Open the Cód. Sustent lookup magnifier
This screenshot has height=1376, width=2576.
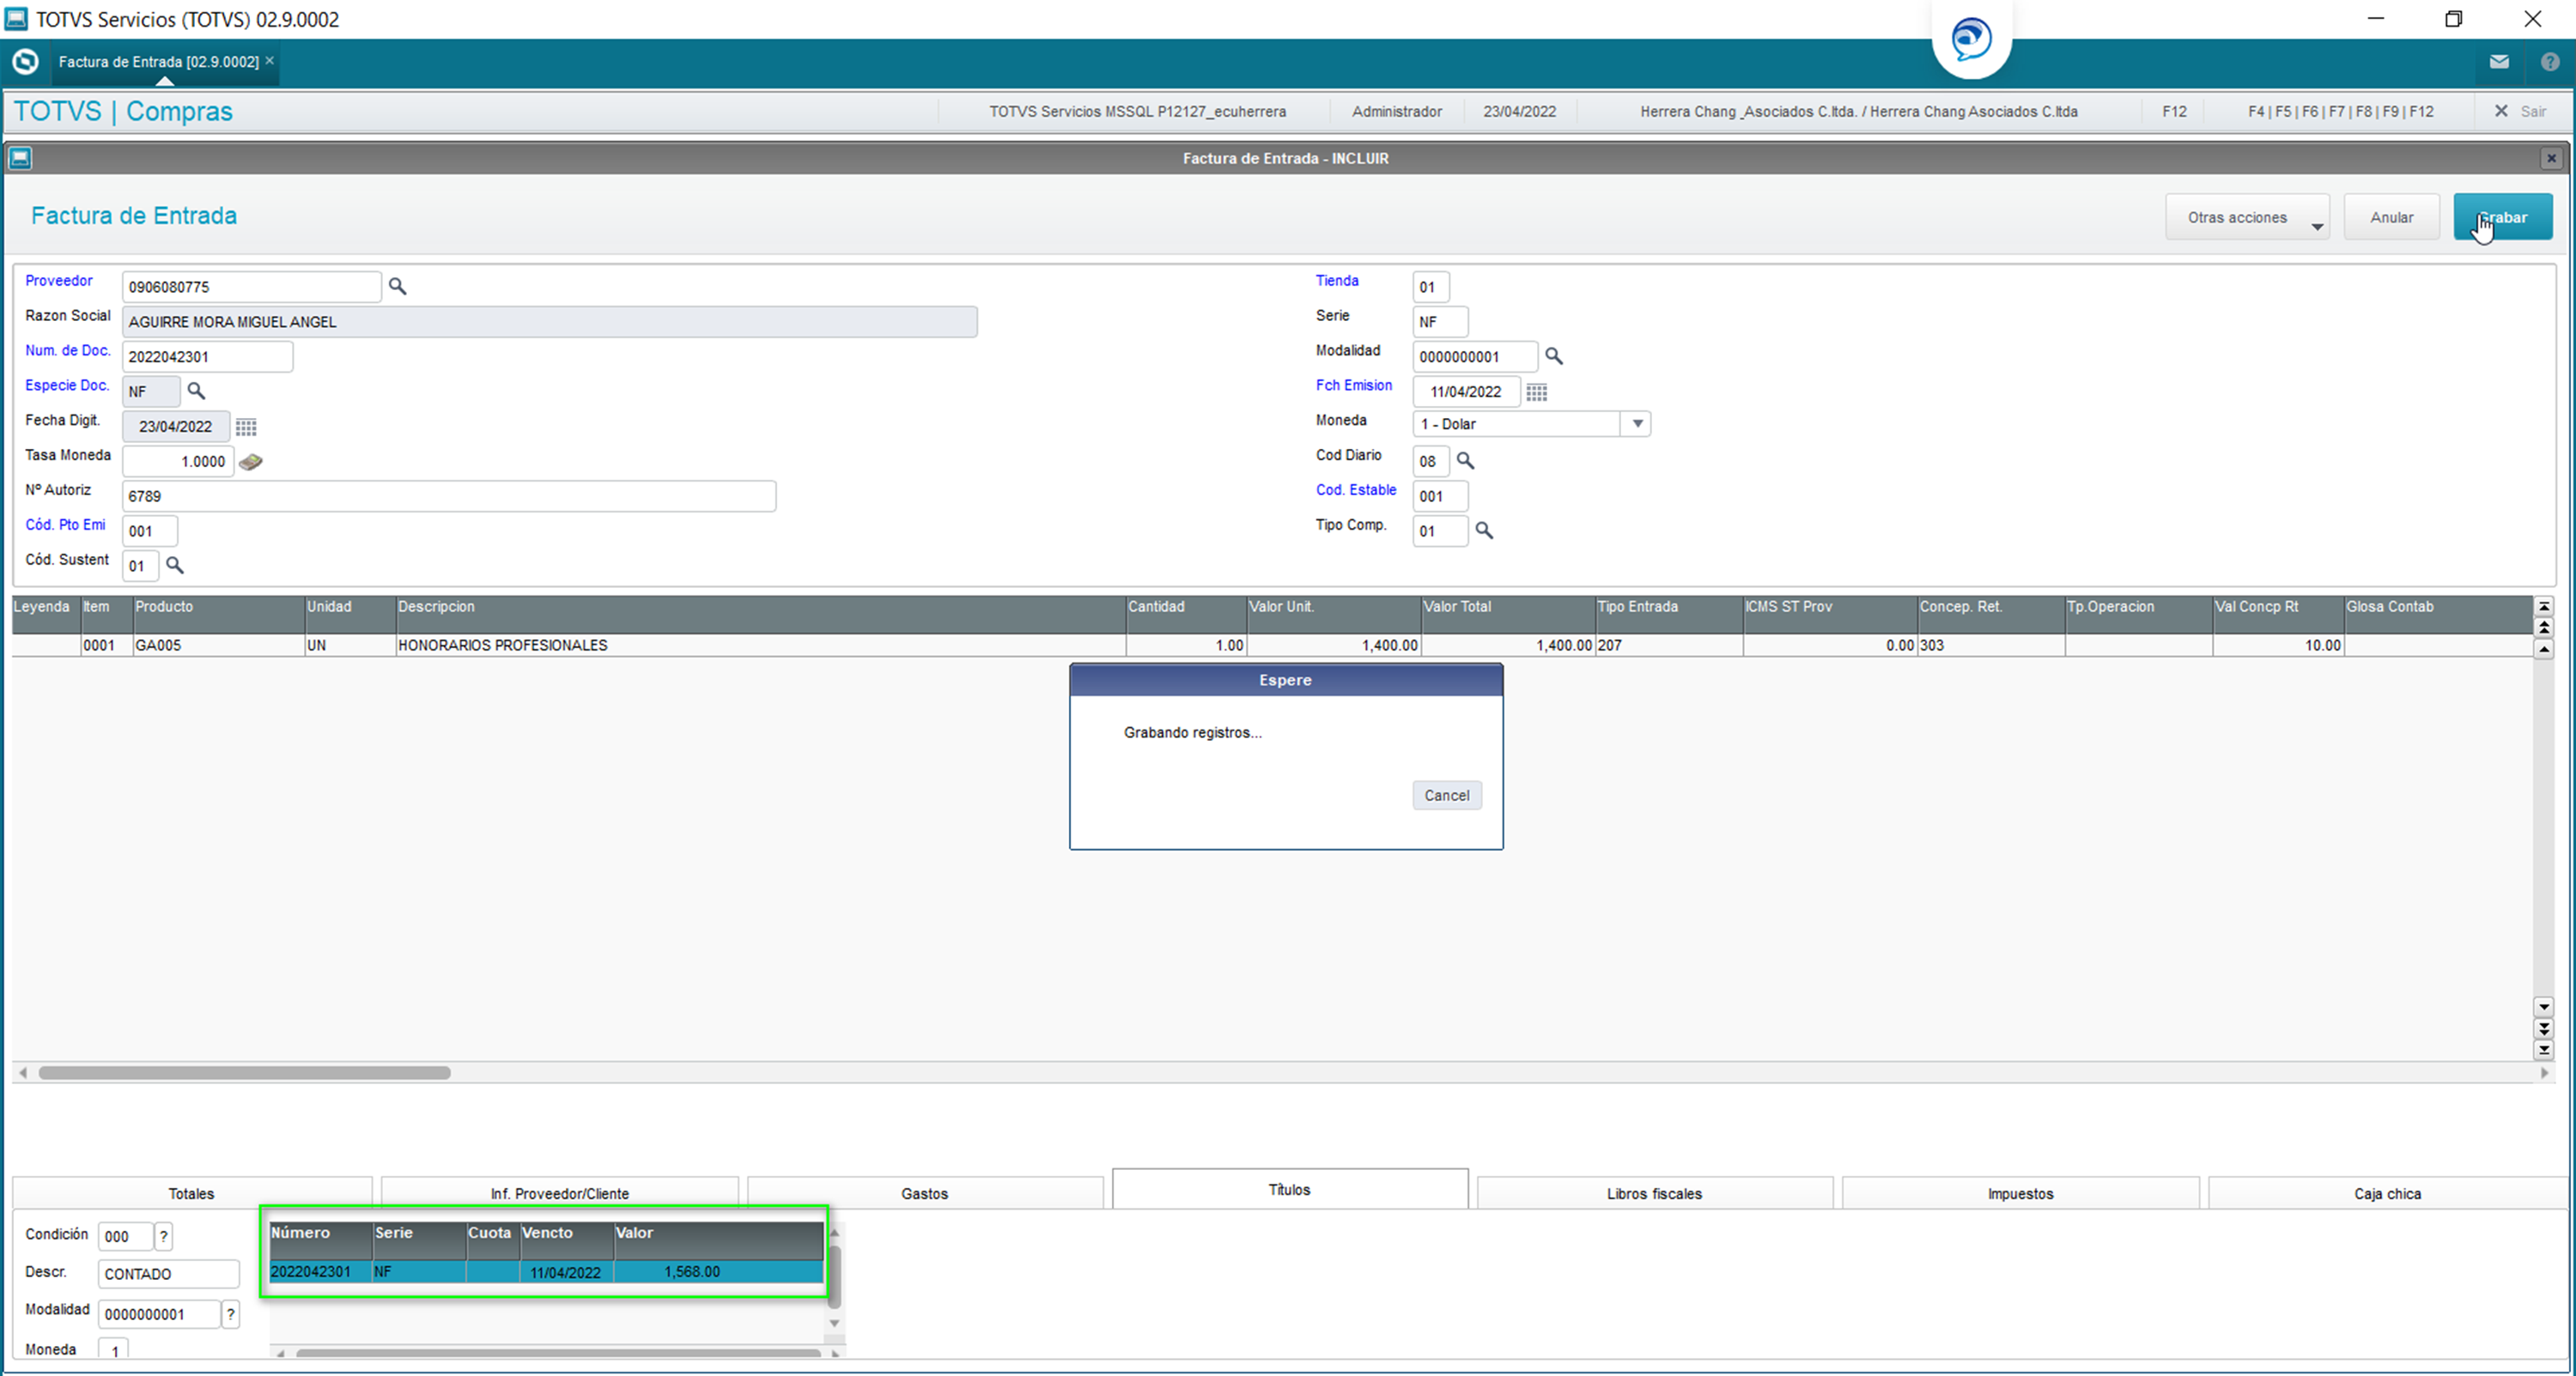(x=175, y=566)
